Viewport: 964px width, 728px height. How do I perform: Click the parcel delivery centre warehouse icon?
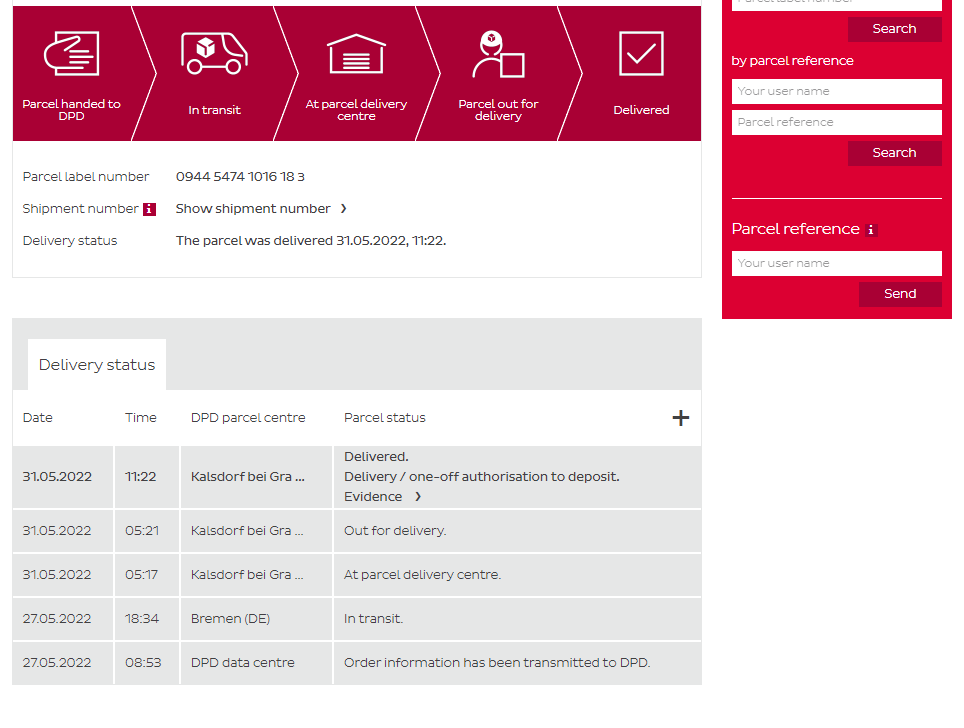coord(356,53)
